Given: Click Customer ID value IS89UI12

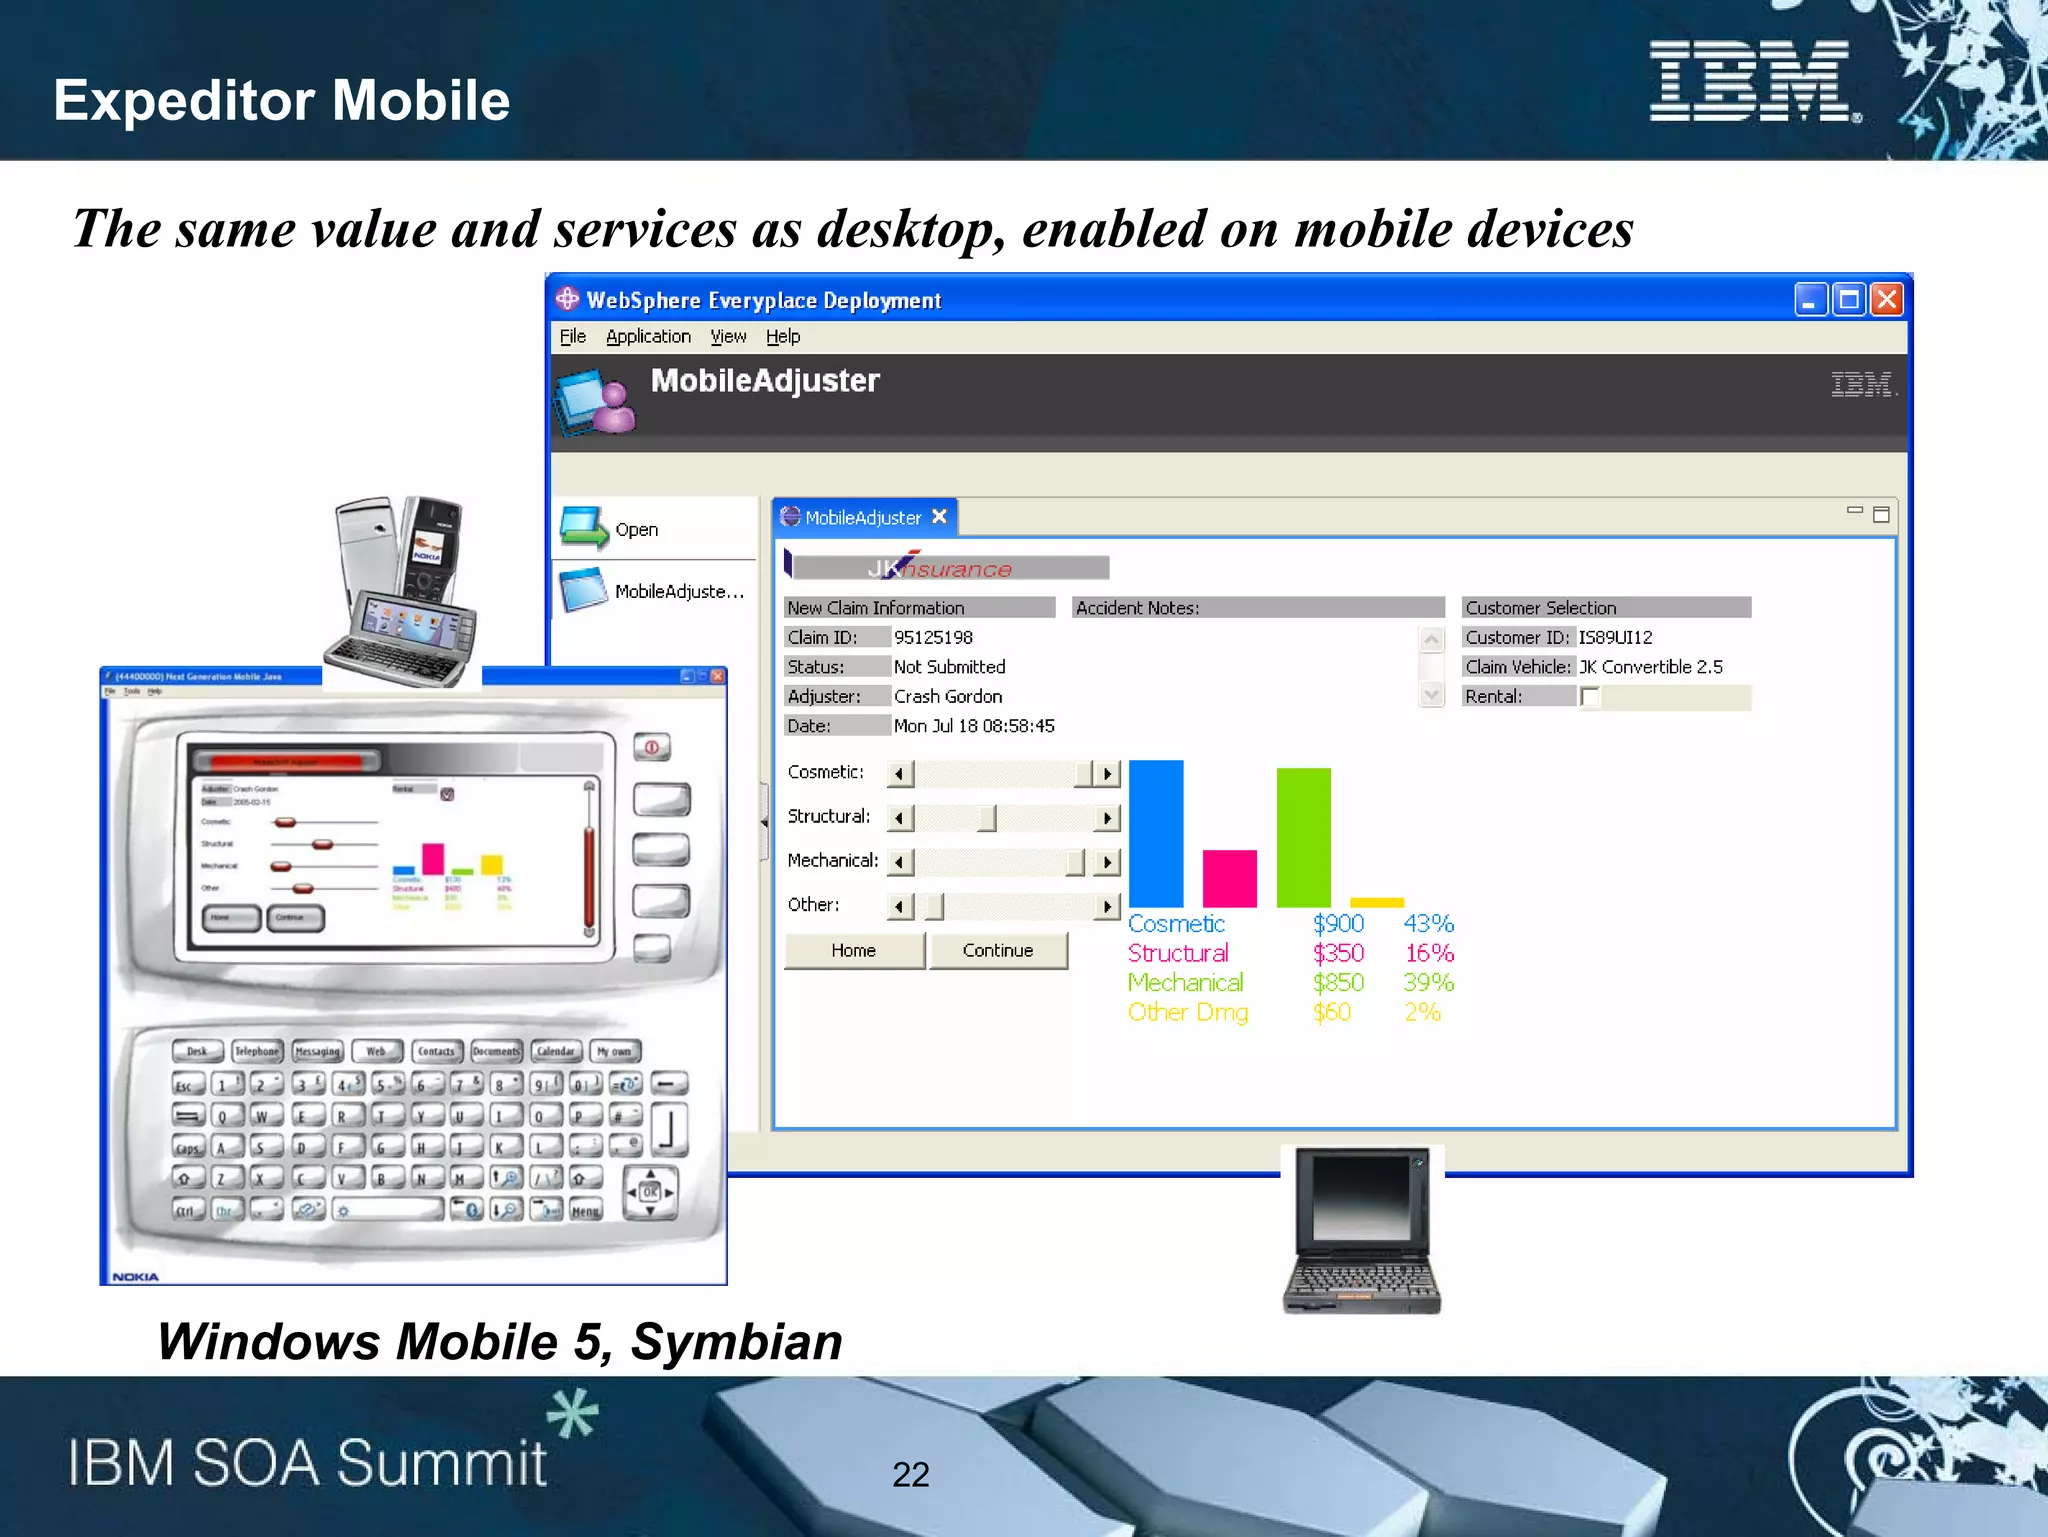Looking at the screenshot, I should click(1615, 638).
